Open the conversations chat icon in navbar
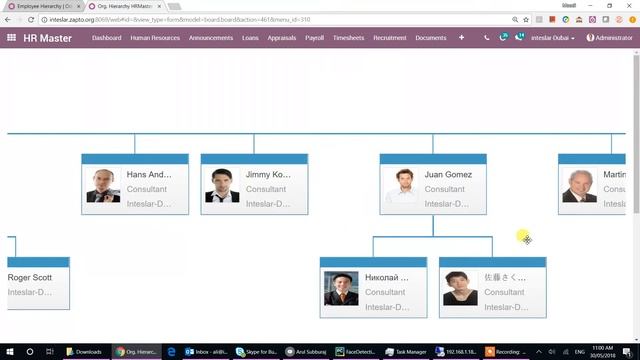 click(x=519, y=37)
